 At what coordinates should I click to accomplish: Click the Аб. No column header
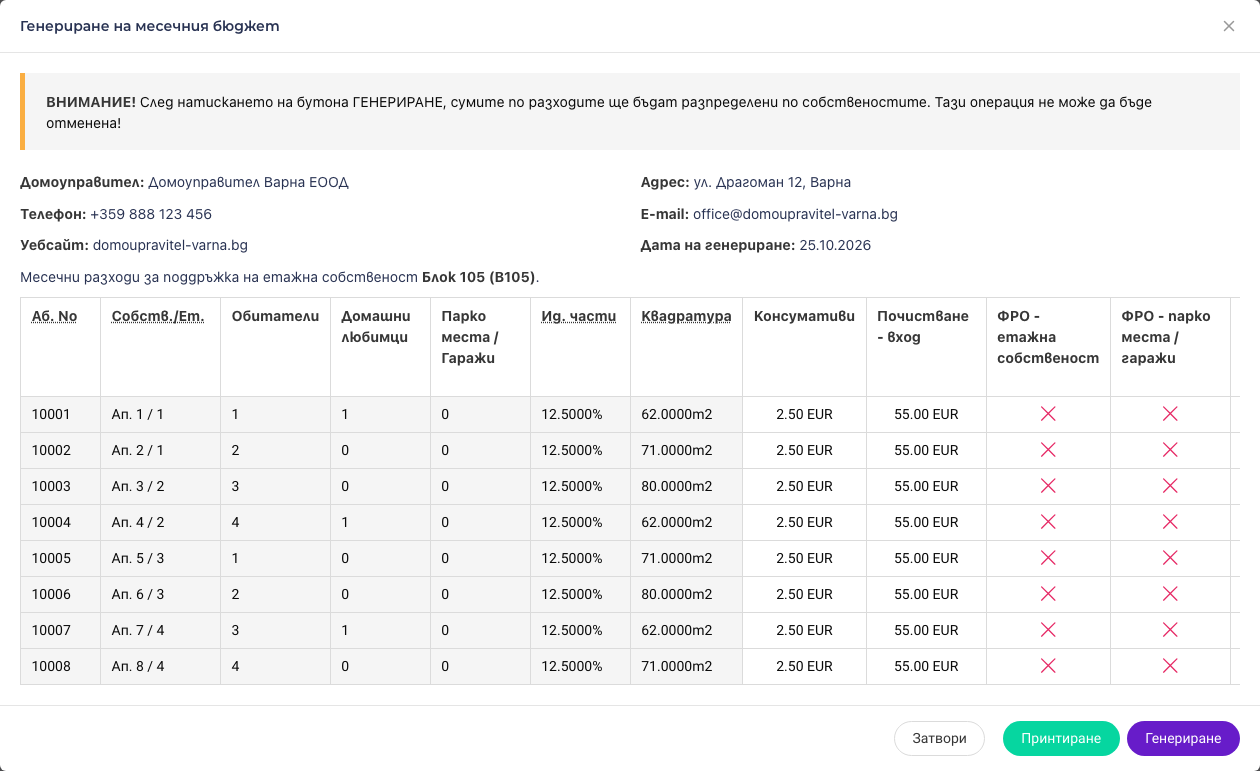54,316
